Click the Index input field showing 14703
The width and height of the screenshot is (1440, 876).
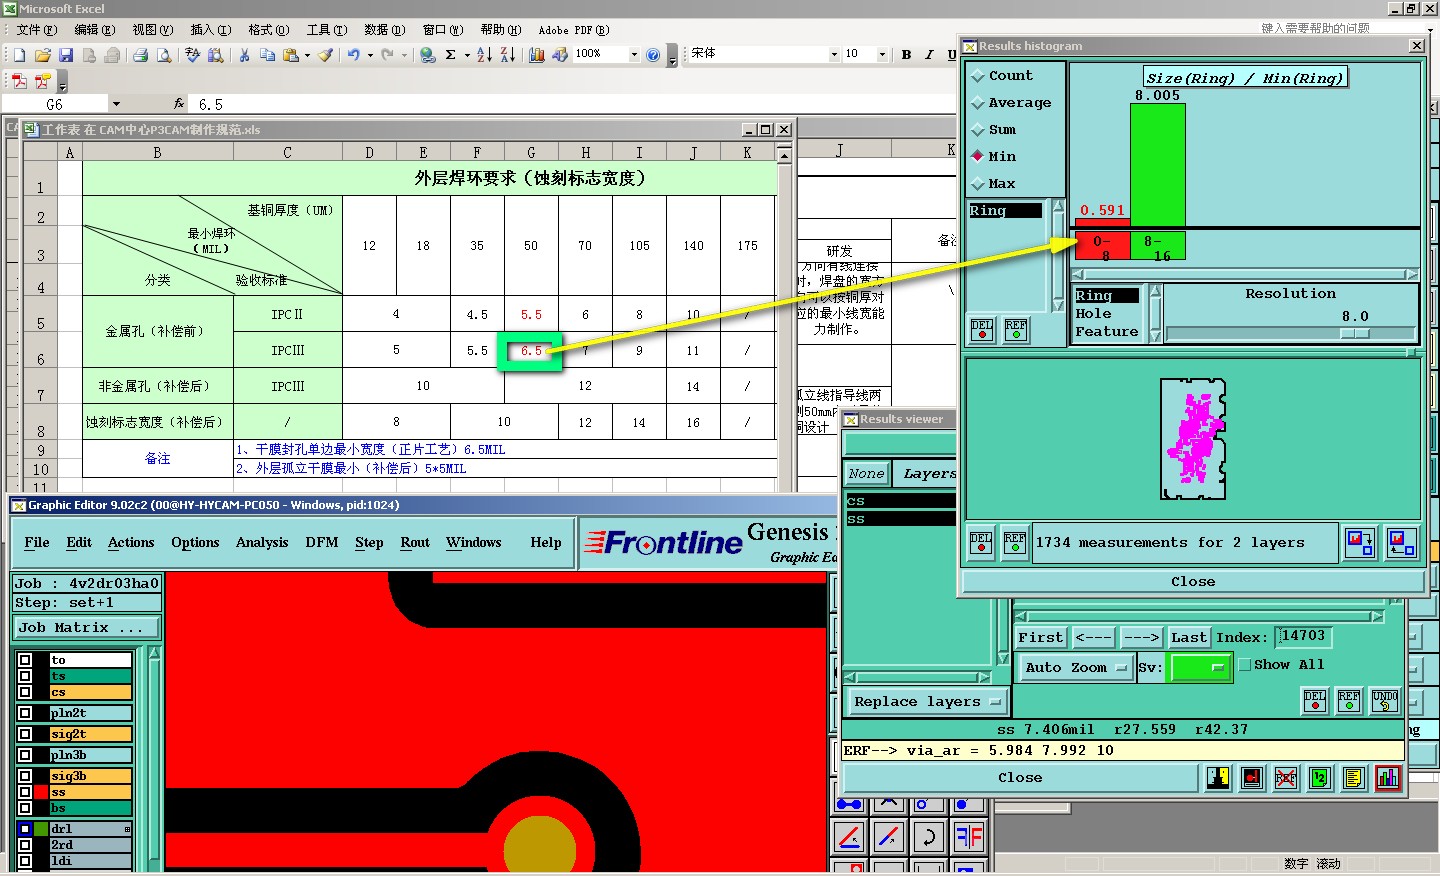(1304, 636)
